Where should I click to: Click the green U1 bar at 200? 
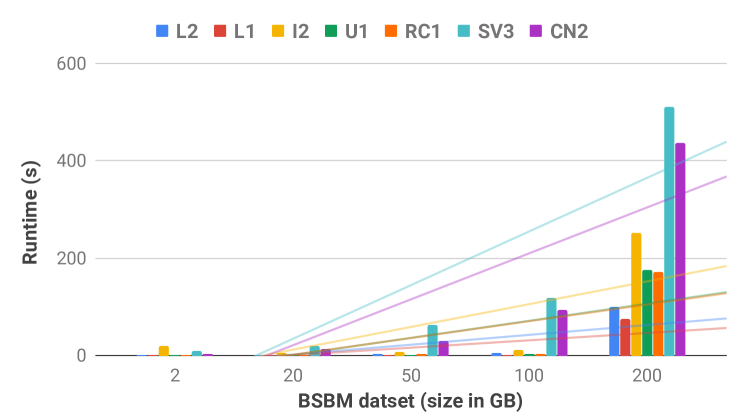click(x=647, y=313)
